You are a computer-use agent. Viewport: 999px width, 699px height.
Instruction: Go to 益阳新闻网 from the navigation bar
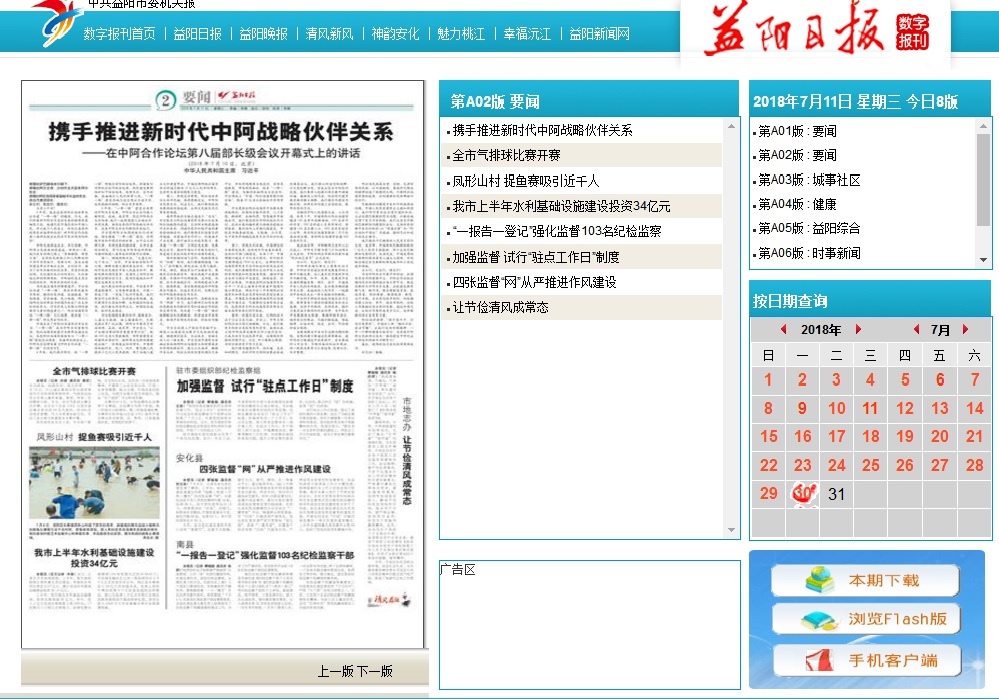click(x=599, y=34)
